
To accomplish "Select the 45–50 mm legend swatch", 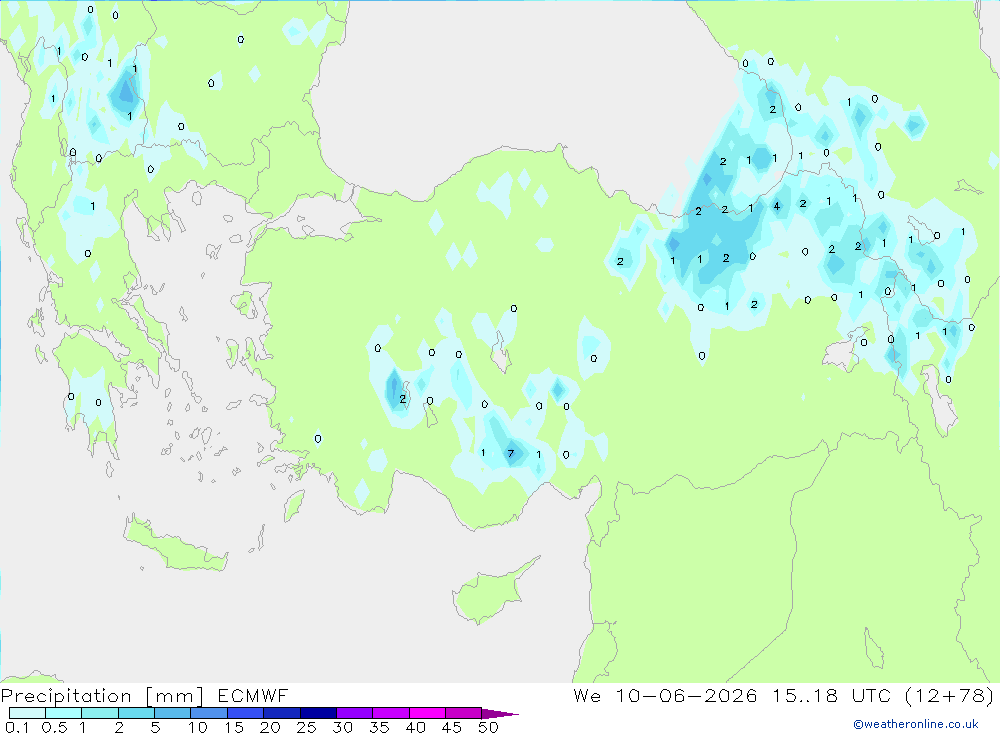I will coord(464,713).
